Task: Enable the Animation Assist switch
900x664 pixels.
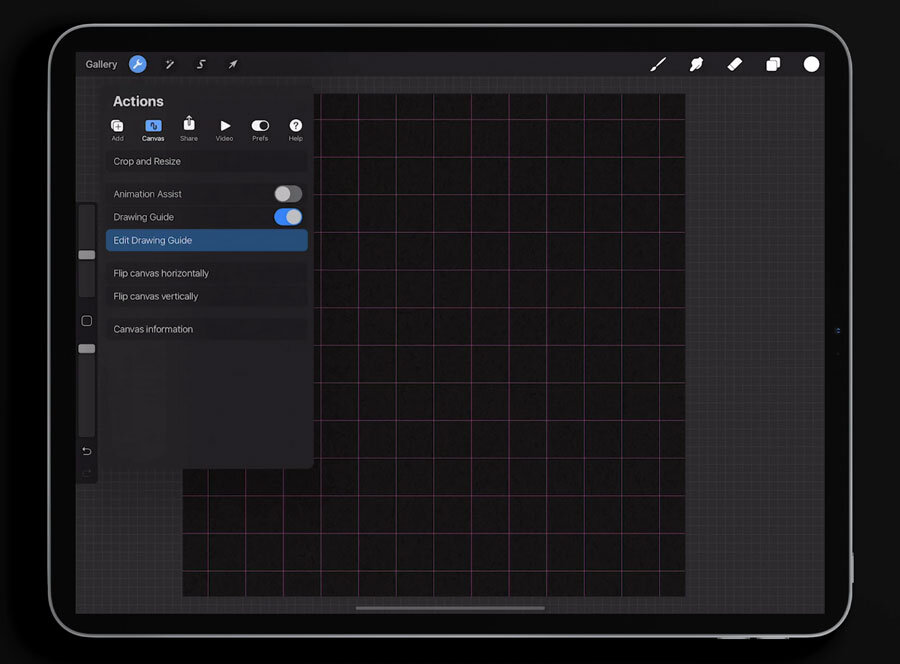Action: [x=288, y=194]
